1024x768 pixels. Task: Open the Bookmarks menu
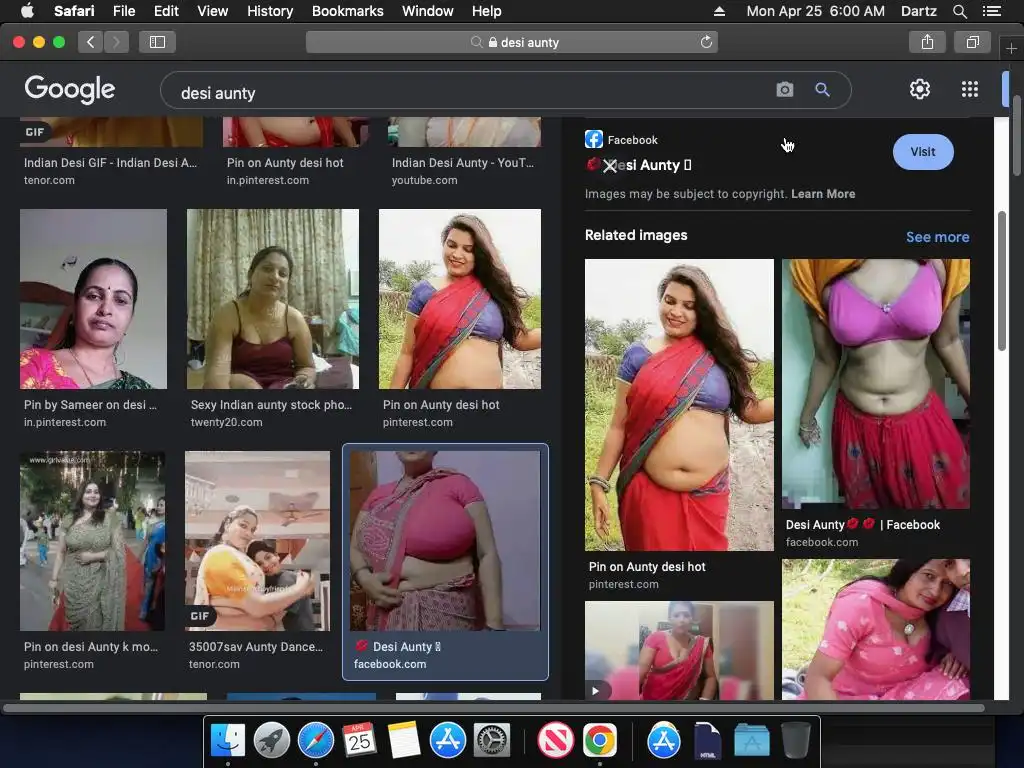(347, 11)
